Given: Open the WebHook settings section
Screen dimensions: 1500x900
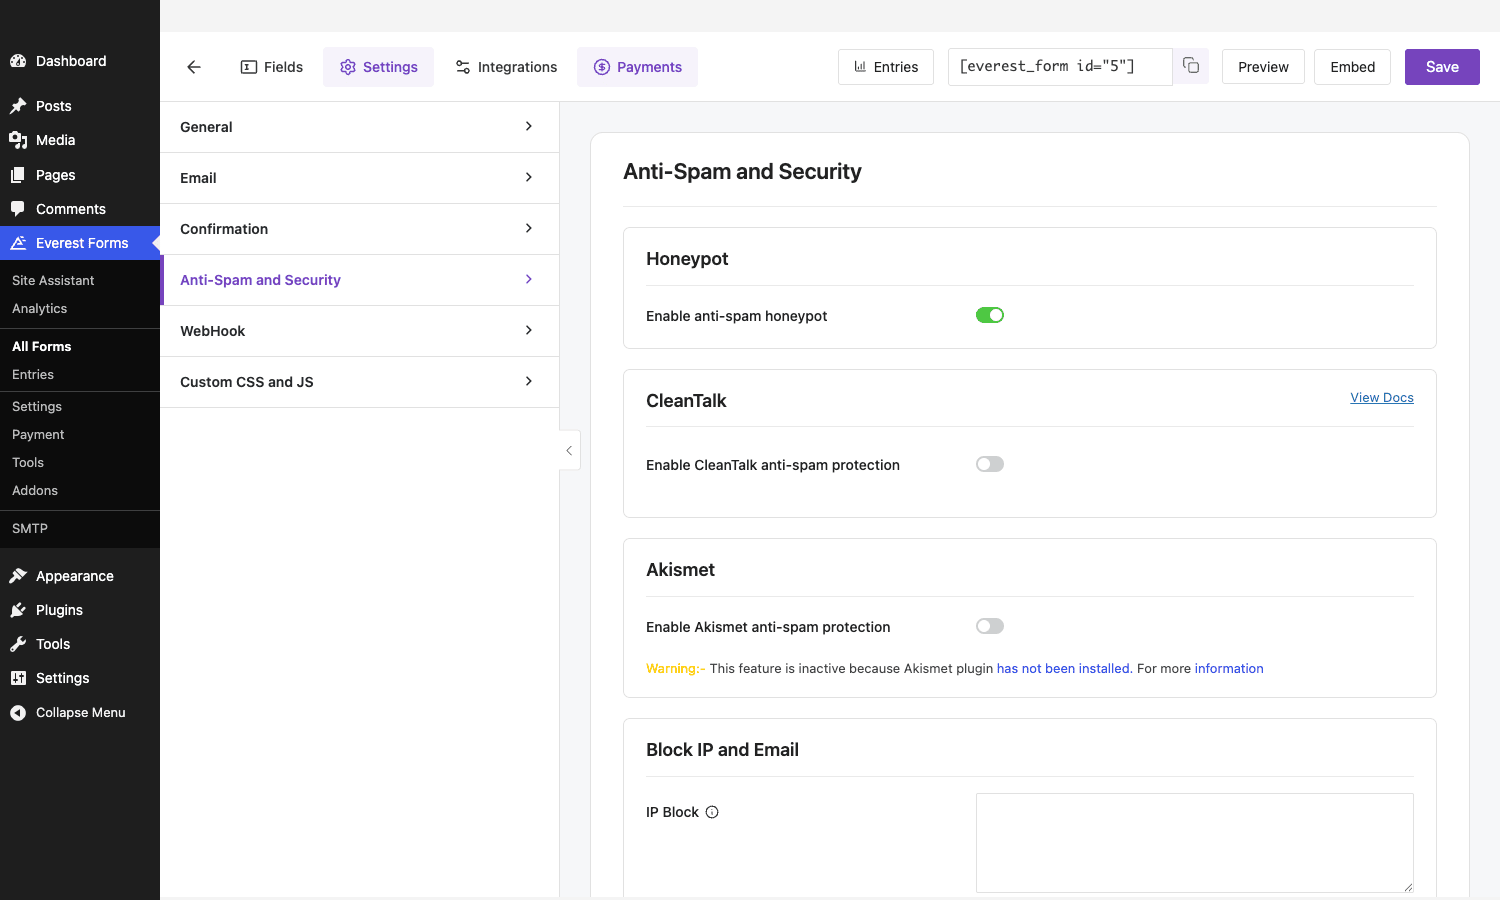Looking at the screenshot, I should 360,331.
